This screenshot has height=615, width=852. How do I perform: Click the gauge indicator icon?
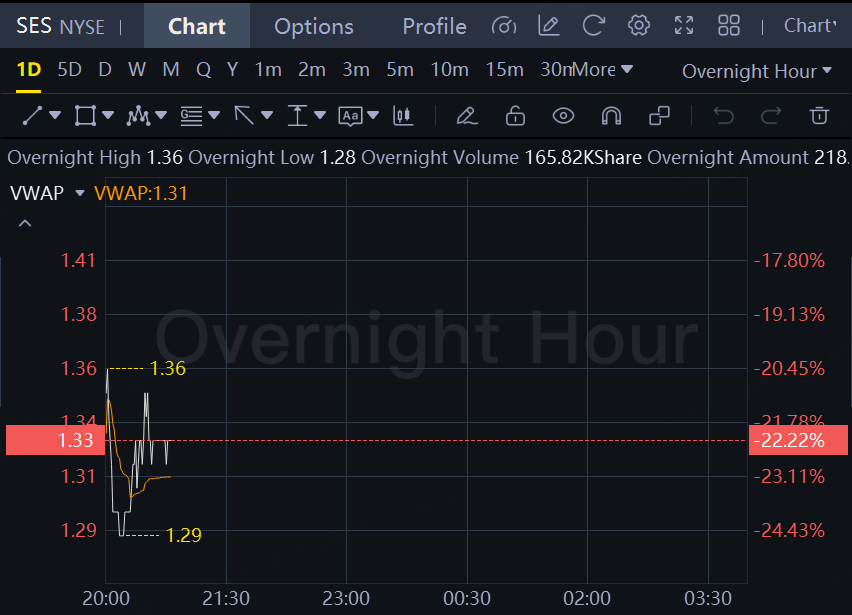pos(504,26)
